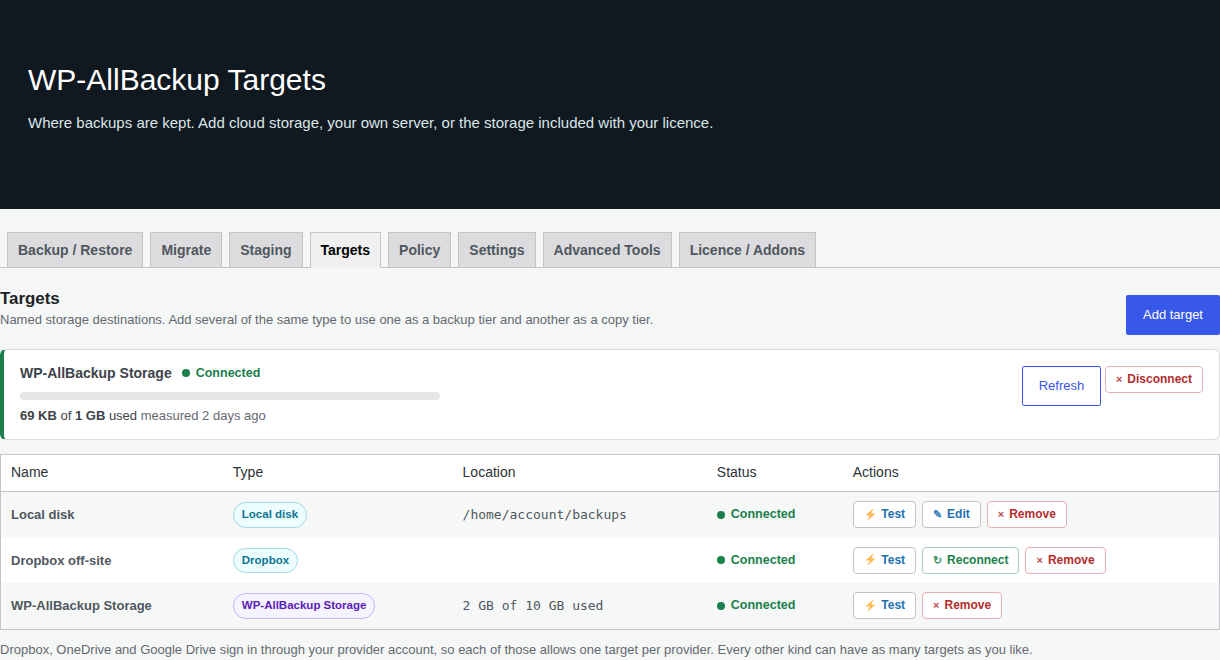The image size is (1220, 660).
Task: Test the Dropbox off-site target
Action: (884, 560)
